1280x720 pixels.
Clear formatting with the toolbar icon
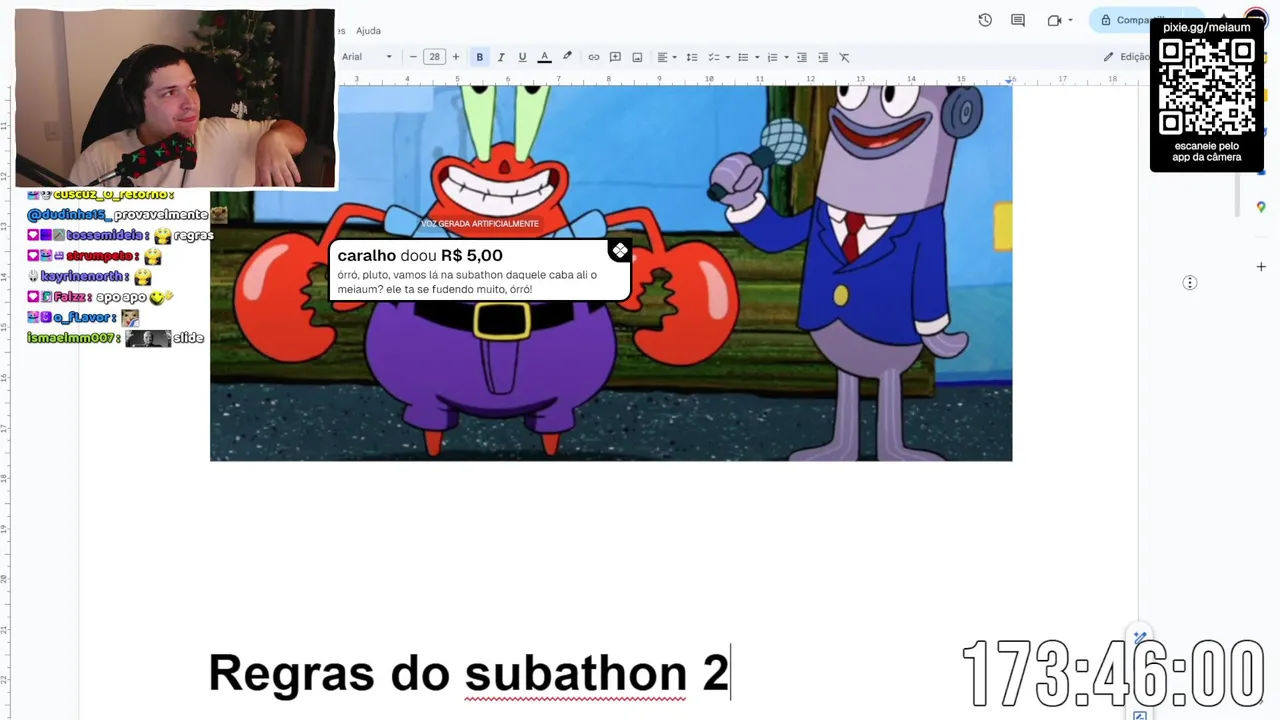[844, 57]
